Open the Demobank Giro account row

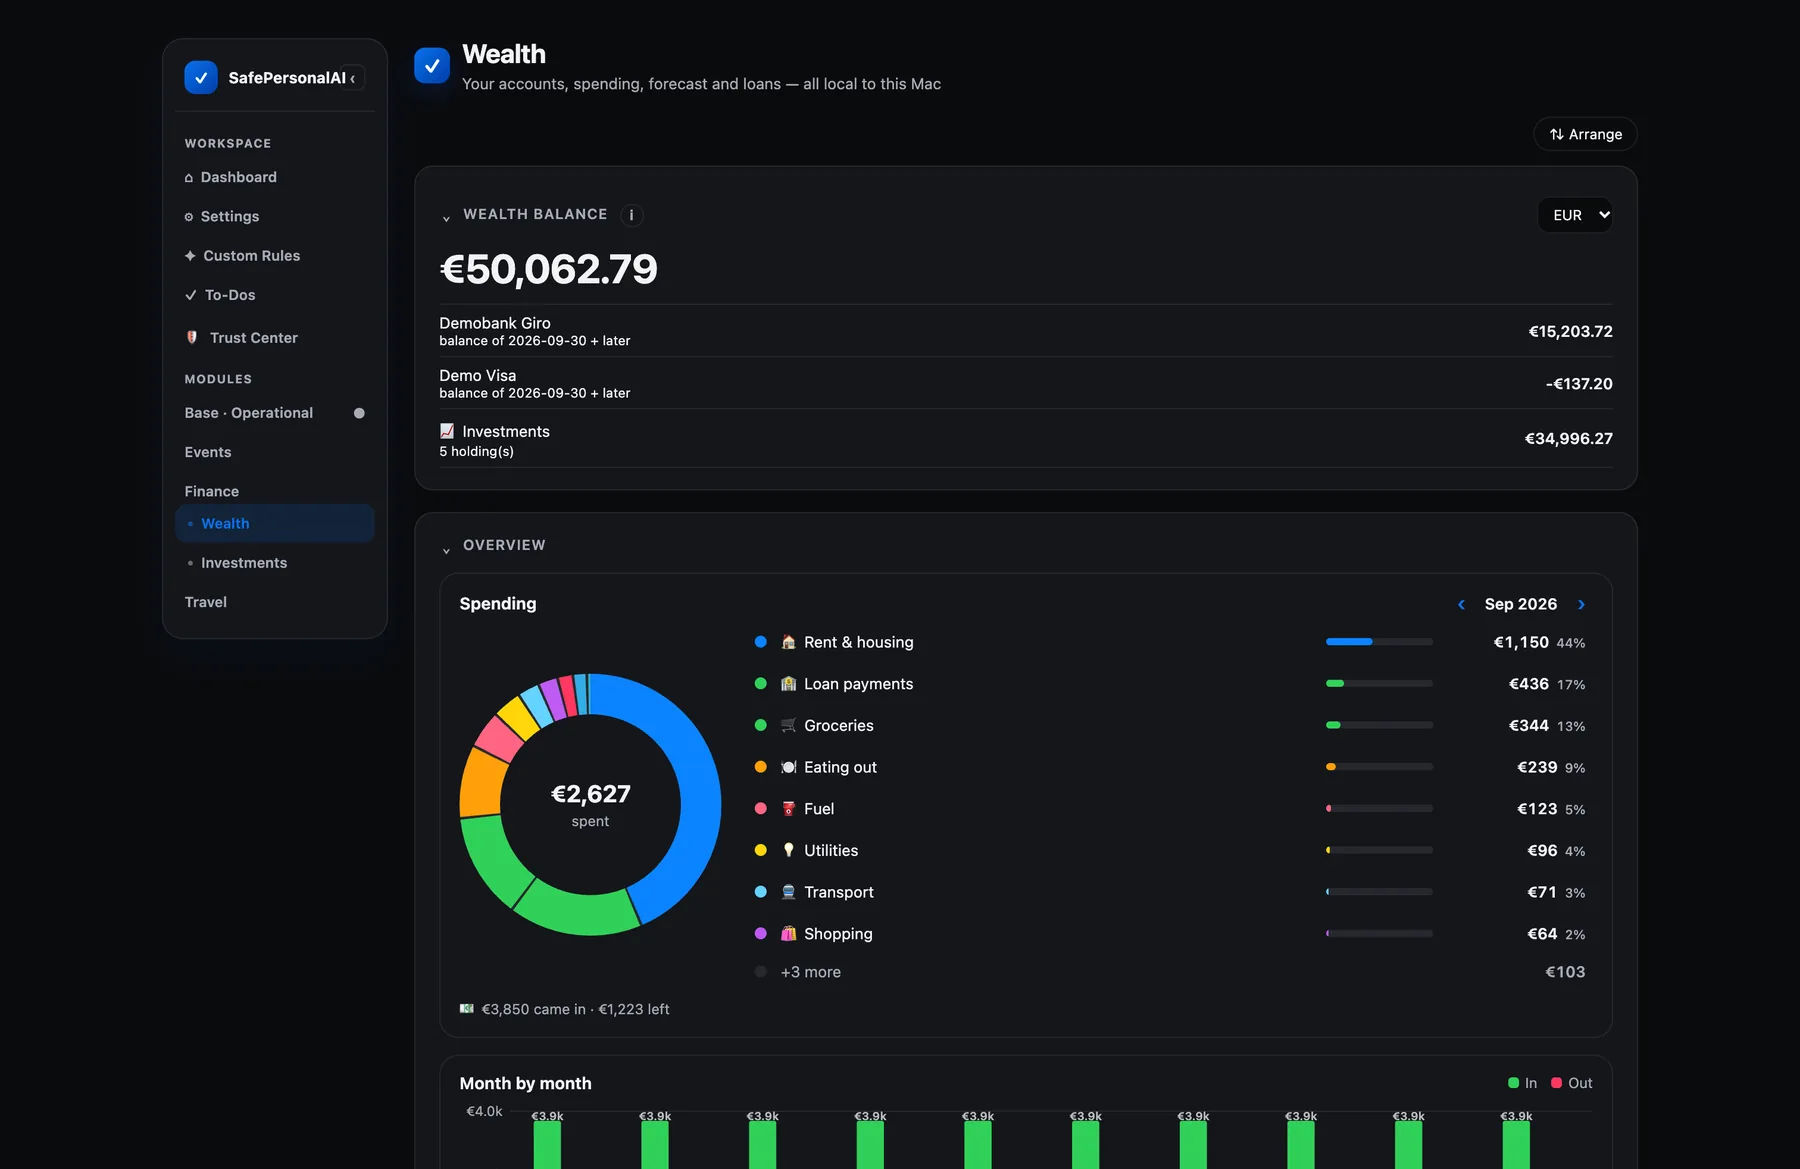[x=1026, y=331]
